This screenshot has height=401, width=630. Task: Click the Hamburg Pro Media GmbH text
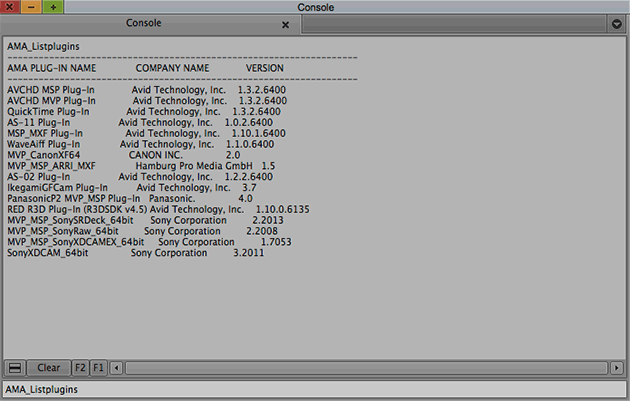pyautogui.click(x=194, y=166)
